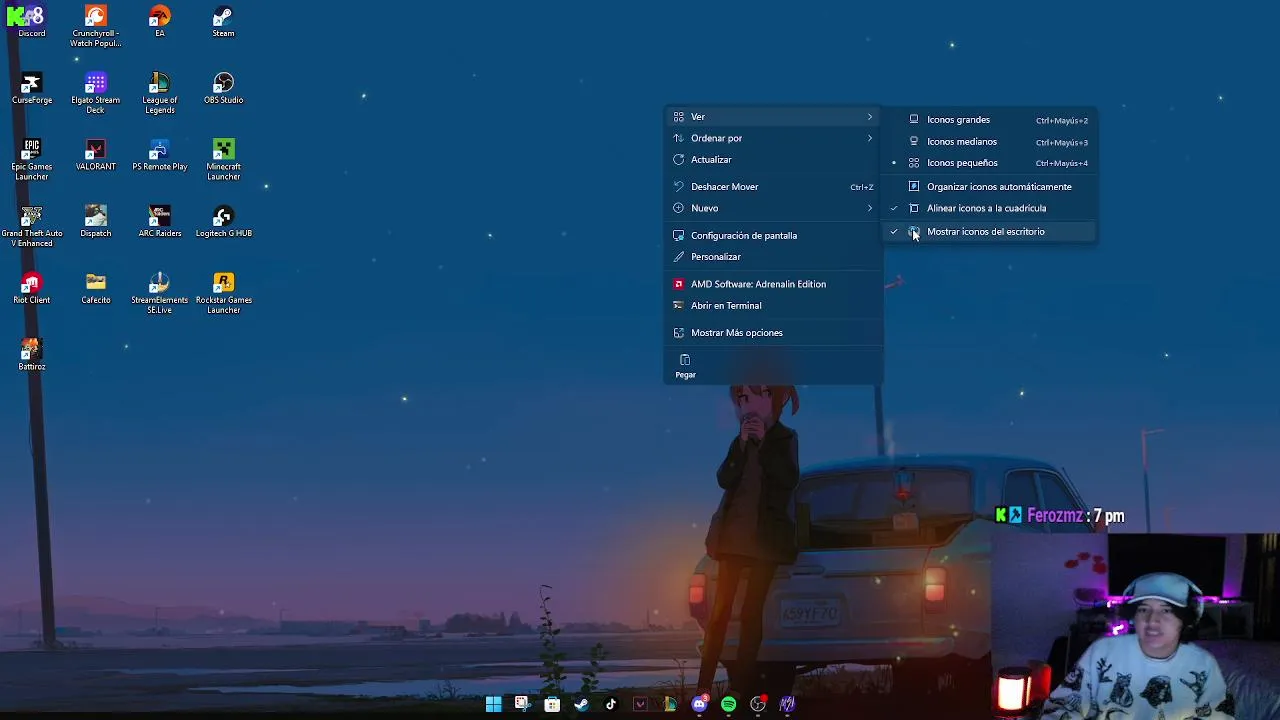Select the OBS Studio desktop icon
Viewport: 1280px width, 720px height.
point(223,89)
